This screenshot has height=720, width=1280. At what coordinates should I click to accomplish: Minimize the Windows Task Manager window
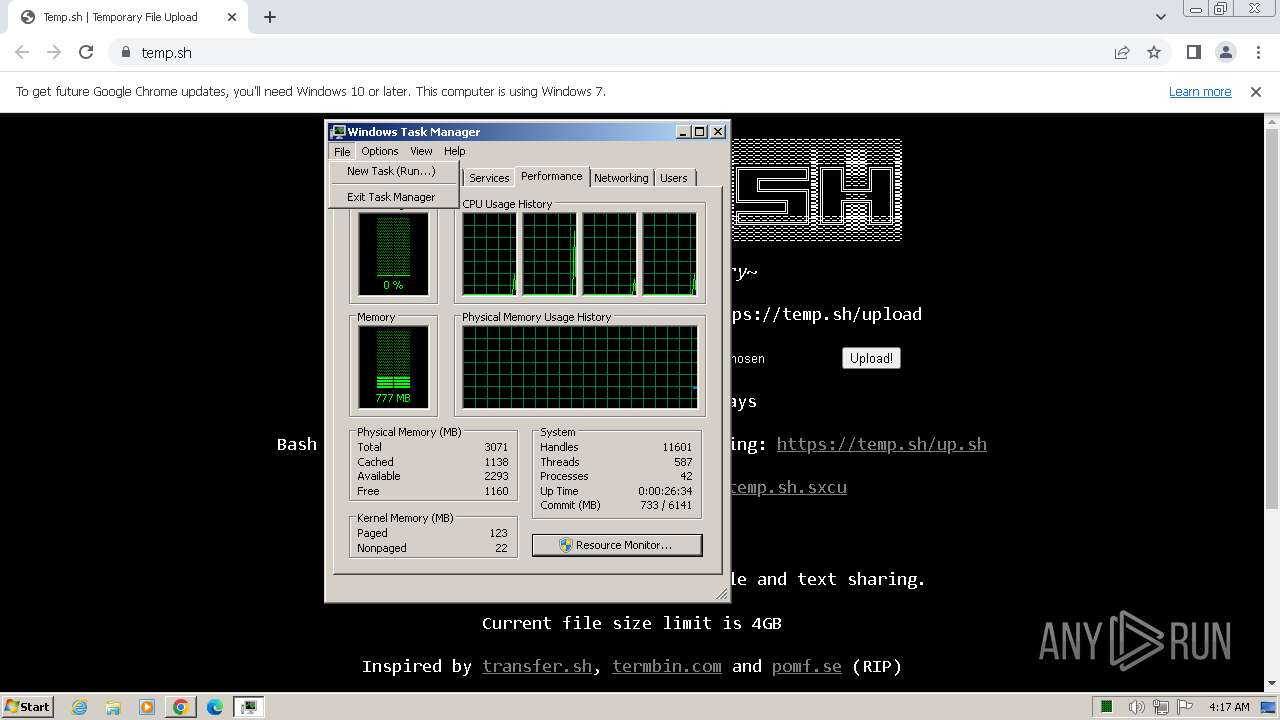(x=683, y=132)
